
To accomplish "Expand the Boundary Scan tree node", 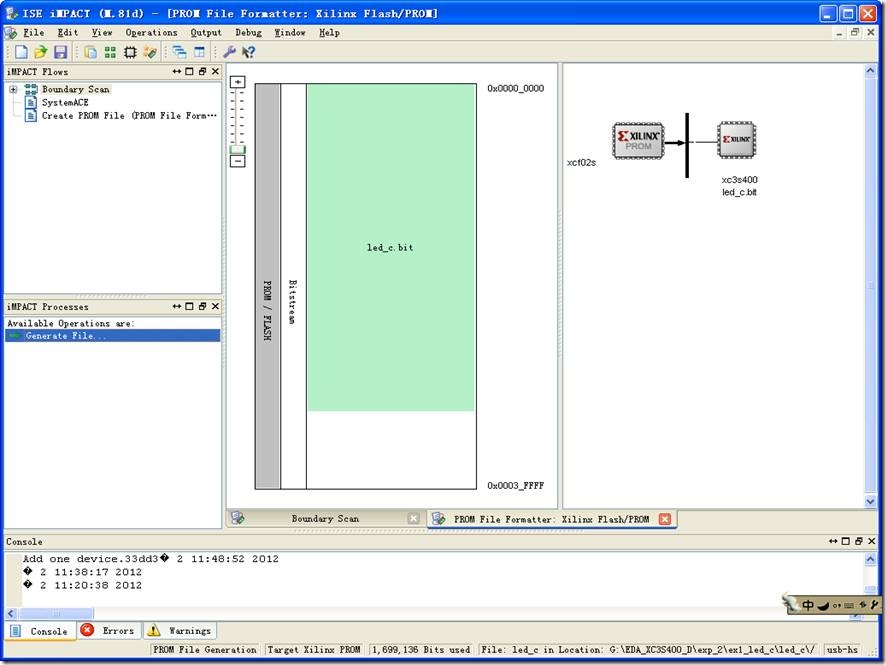I will point(13,89).
